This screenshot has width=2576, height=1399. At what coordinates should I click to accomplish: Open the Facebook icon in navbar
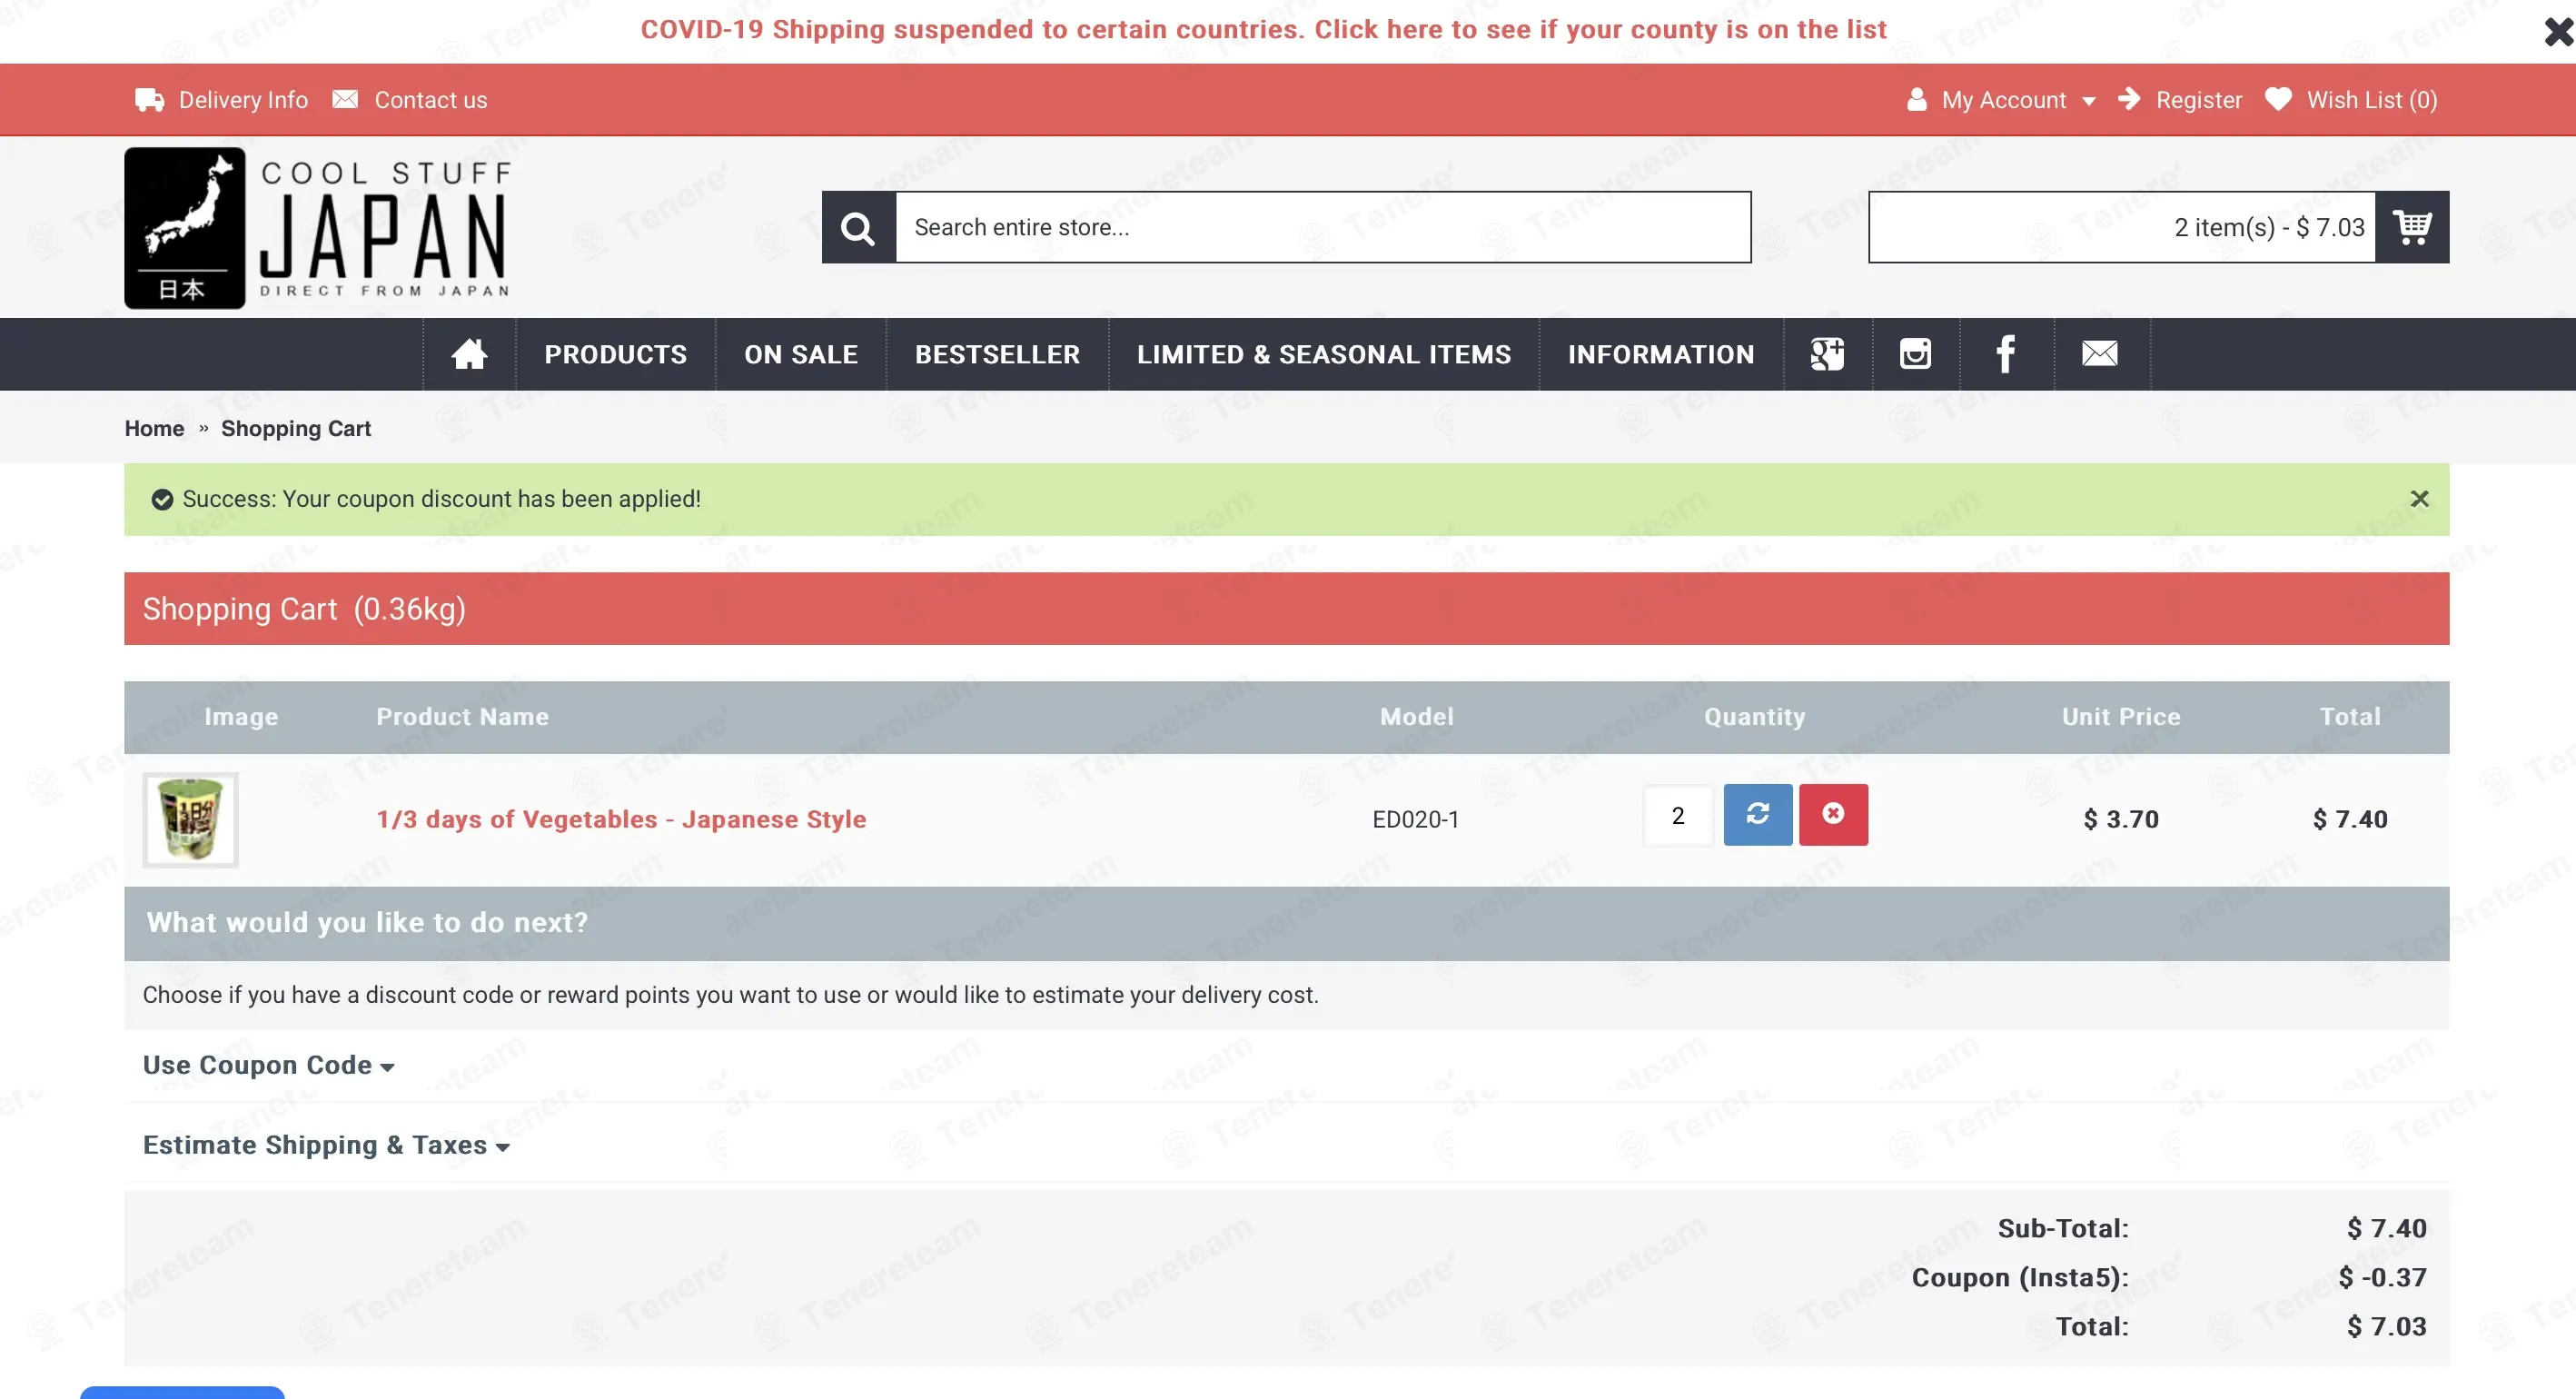(x=2005, y=354)
